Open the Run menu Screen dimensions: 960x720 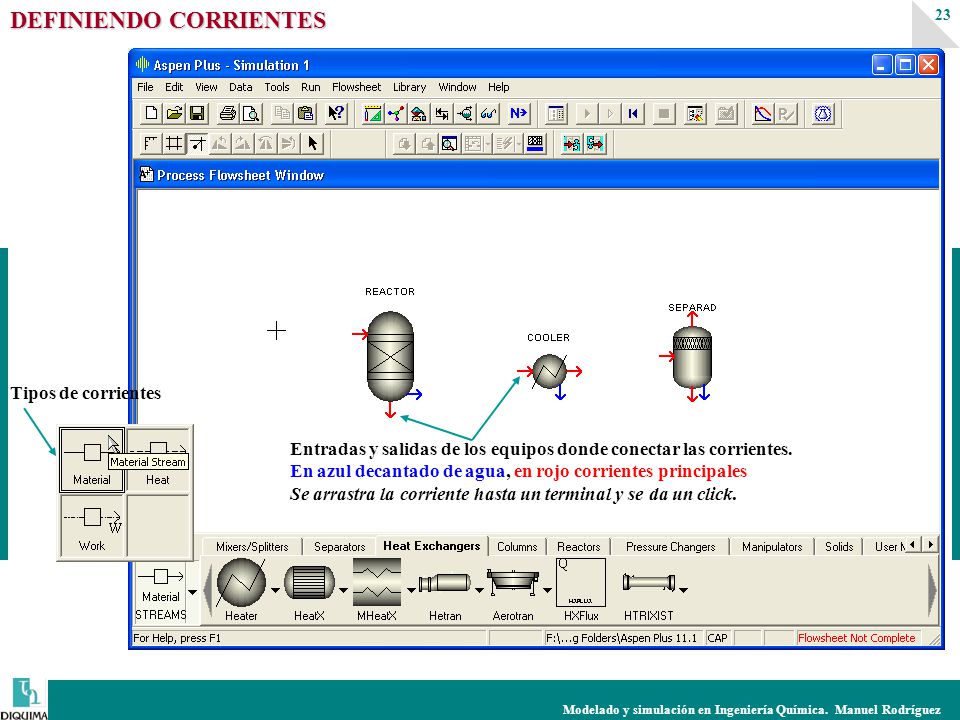(x=310, y=87)
